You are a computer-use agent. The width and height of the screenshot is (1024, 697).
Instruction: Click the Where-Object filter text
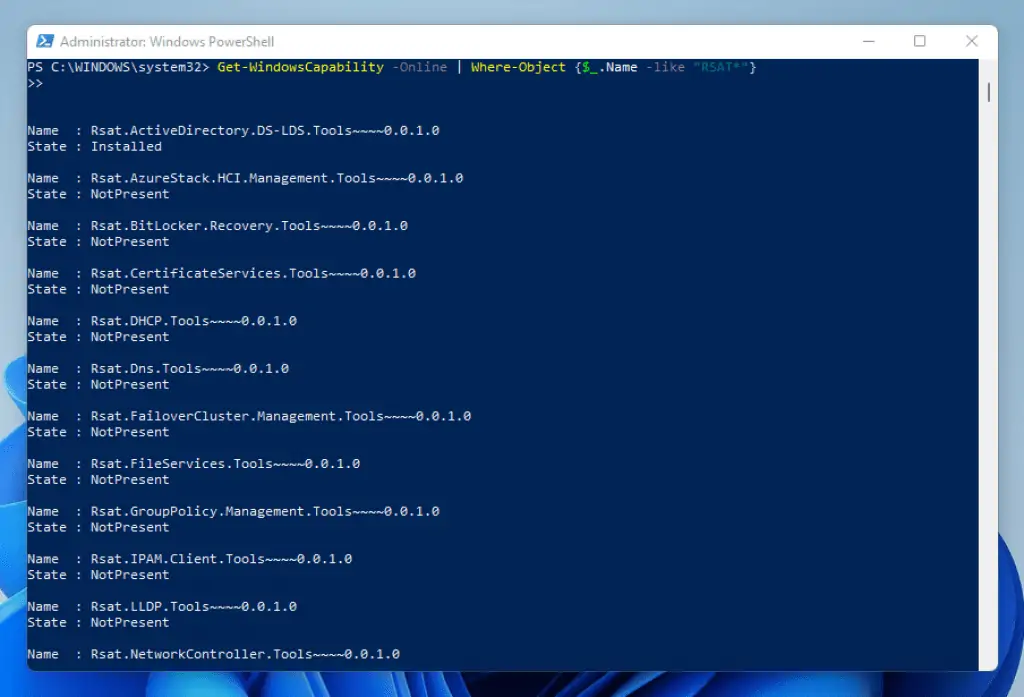pyautogui.click(x=520, y=67)
